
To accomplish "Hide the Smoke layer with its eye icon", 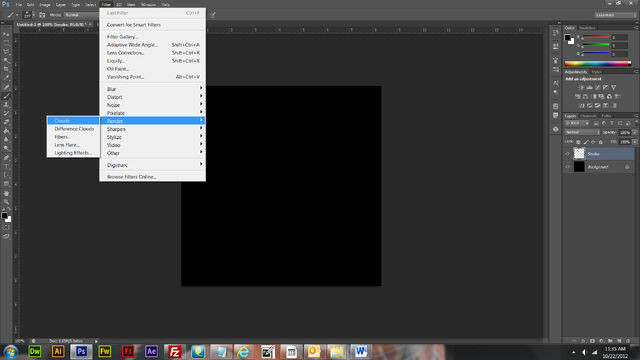I will pyautogui.click(x=567, y=154).
